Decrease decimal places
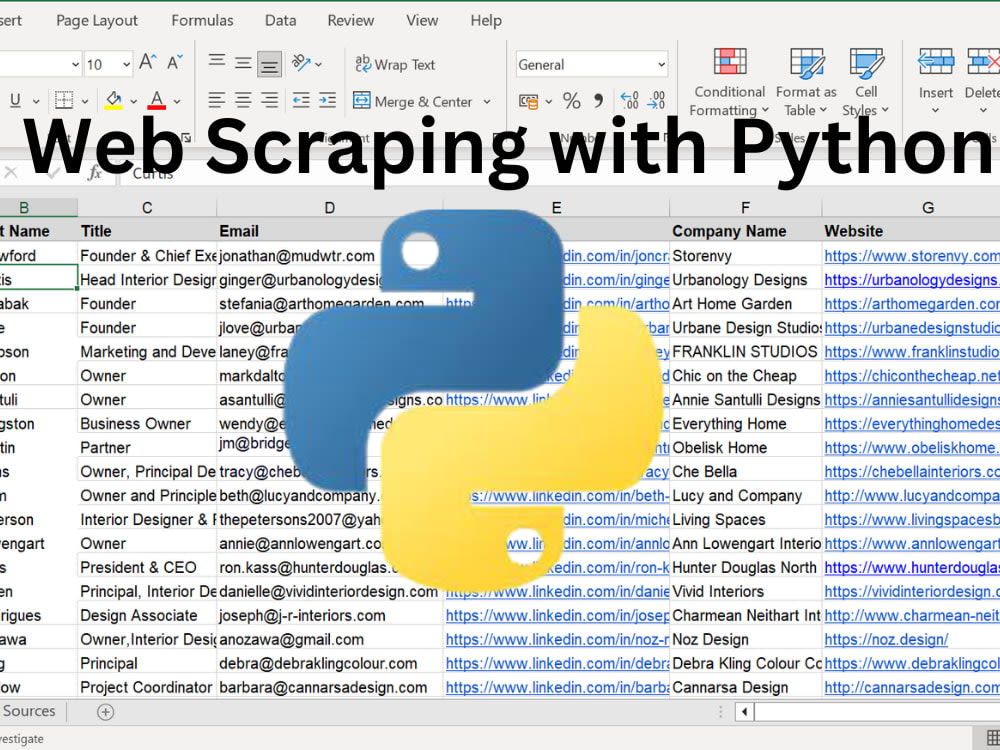The height and width of the screenshot is (750, 1000). click(x=656, y=101)
